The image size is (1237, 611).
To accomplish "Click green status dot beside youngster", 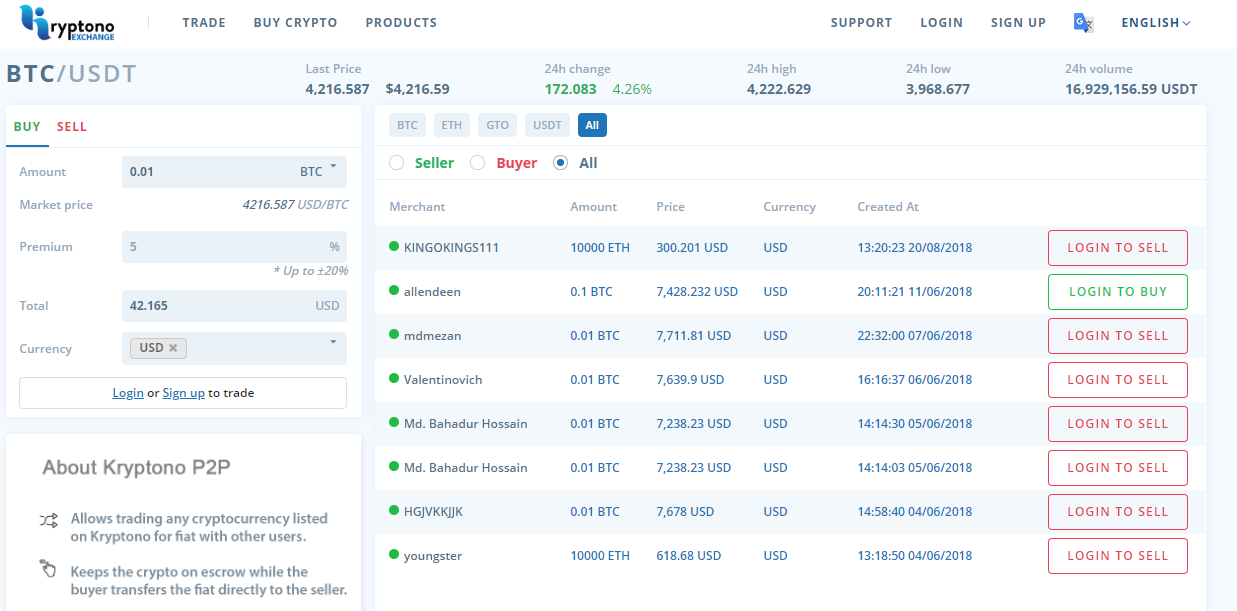I will pyautogui.click(x=394, y=555).
